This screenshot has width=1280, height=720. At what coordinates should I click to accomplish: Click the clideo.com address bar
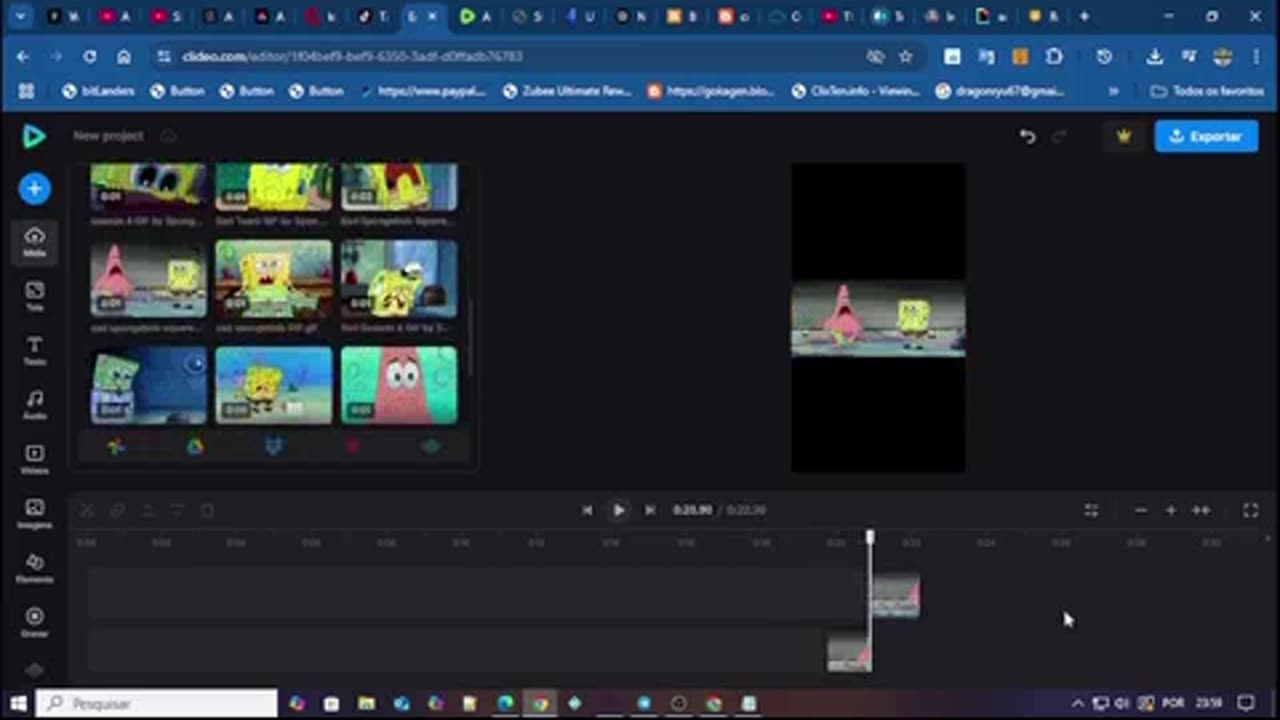520,57
